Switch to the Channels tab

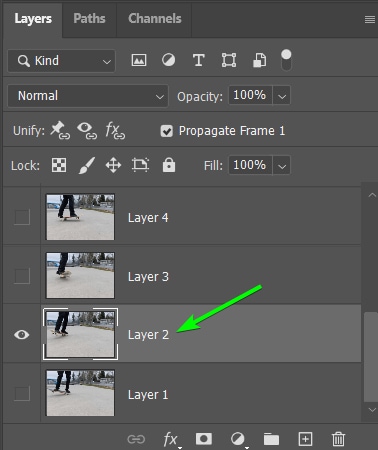click(155, 19)
